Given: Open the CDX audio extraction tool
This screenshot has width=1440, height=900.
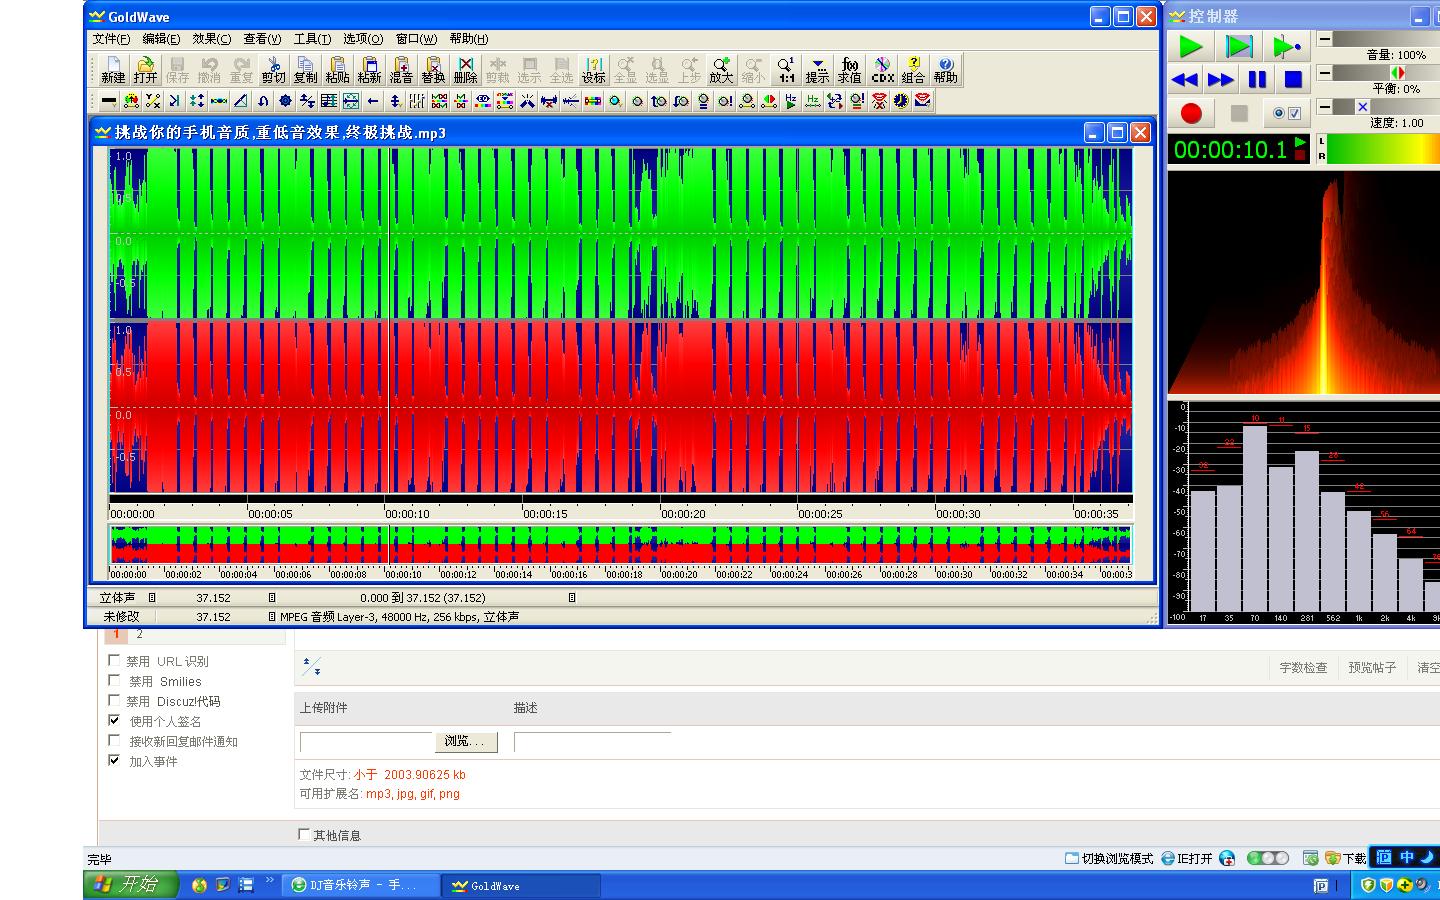Looking at the screenshot, I should pos(882,70).
